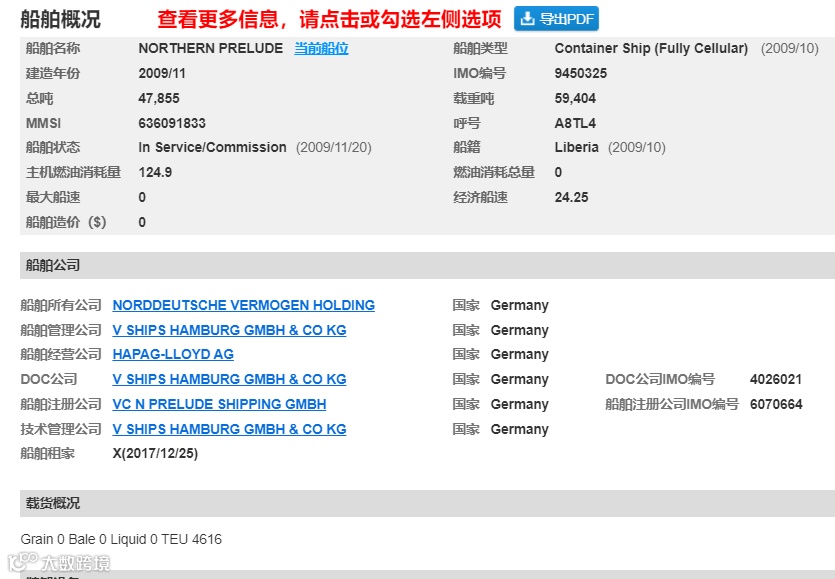Select the red 查看更多信息 notice text
Image resolution: width=835 pixels, height=579 pixels.
pos(329,19)
